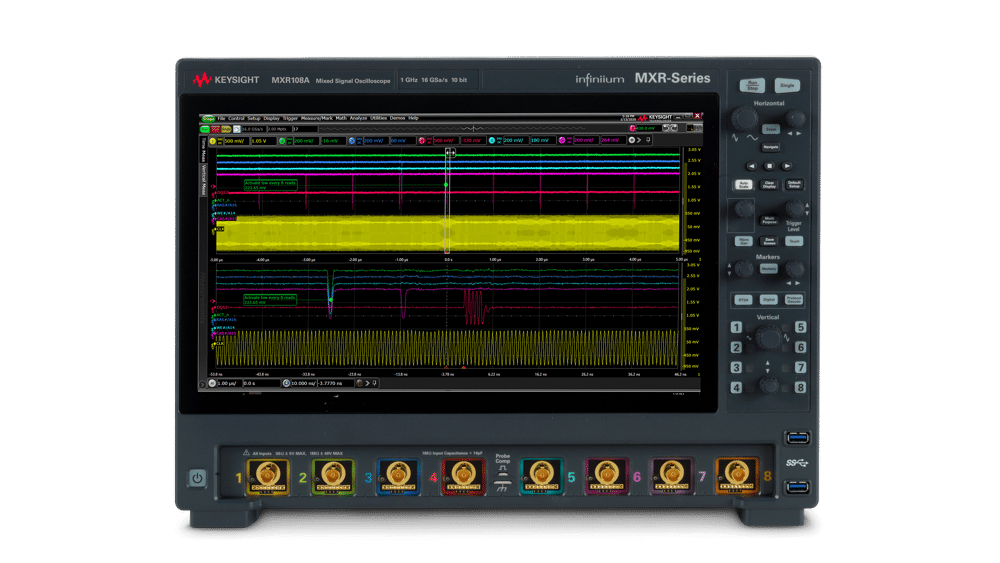Click the large vertical scale knob
The height and width of the screenshot is (563, 1000).
pyautogui.click(x=768, y=338)
